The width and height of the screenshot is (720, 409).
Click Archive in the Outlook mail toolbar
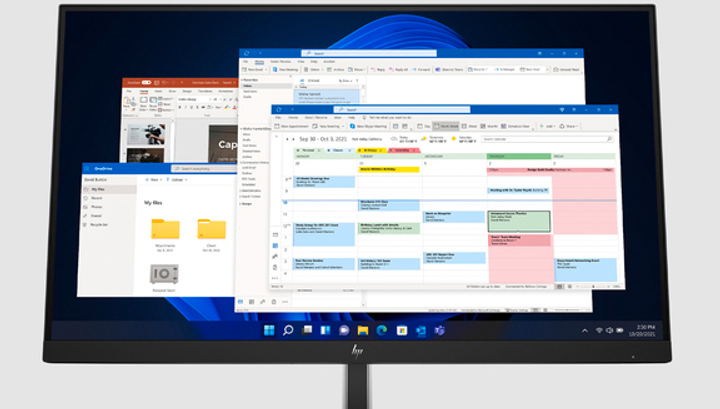point(336,69)
